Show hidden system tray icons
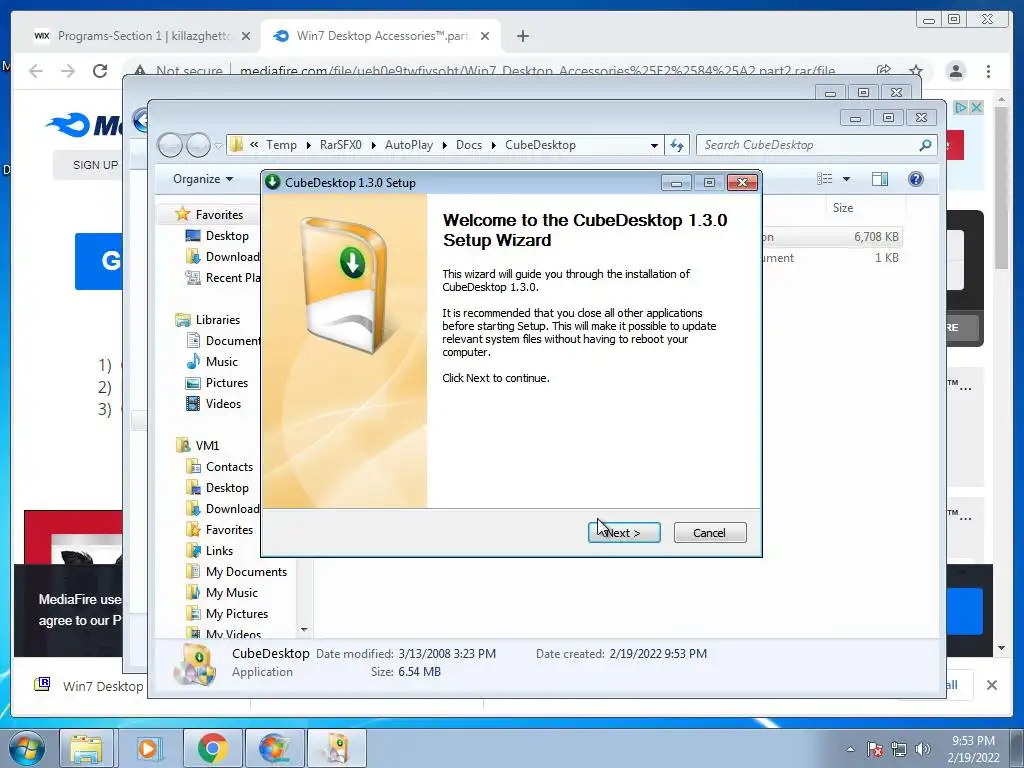 click(850, 749)
